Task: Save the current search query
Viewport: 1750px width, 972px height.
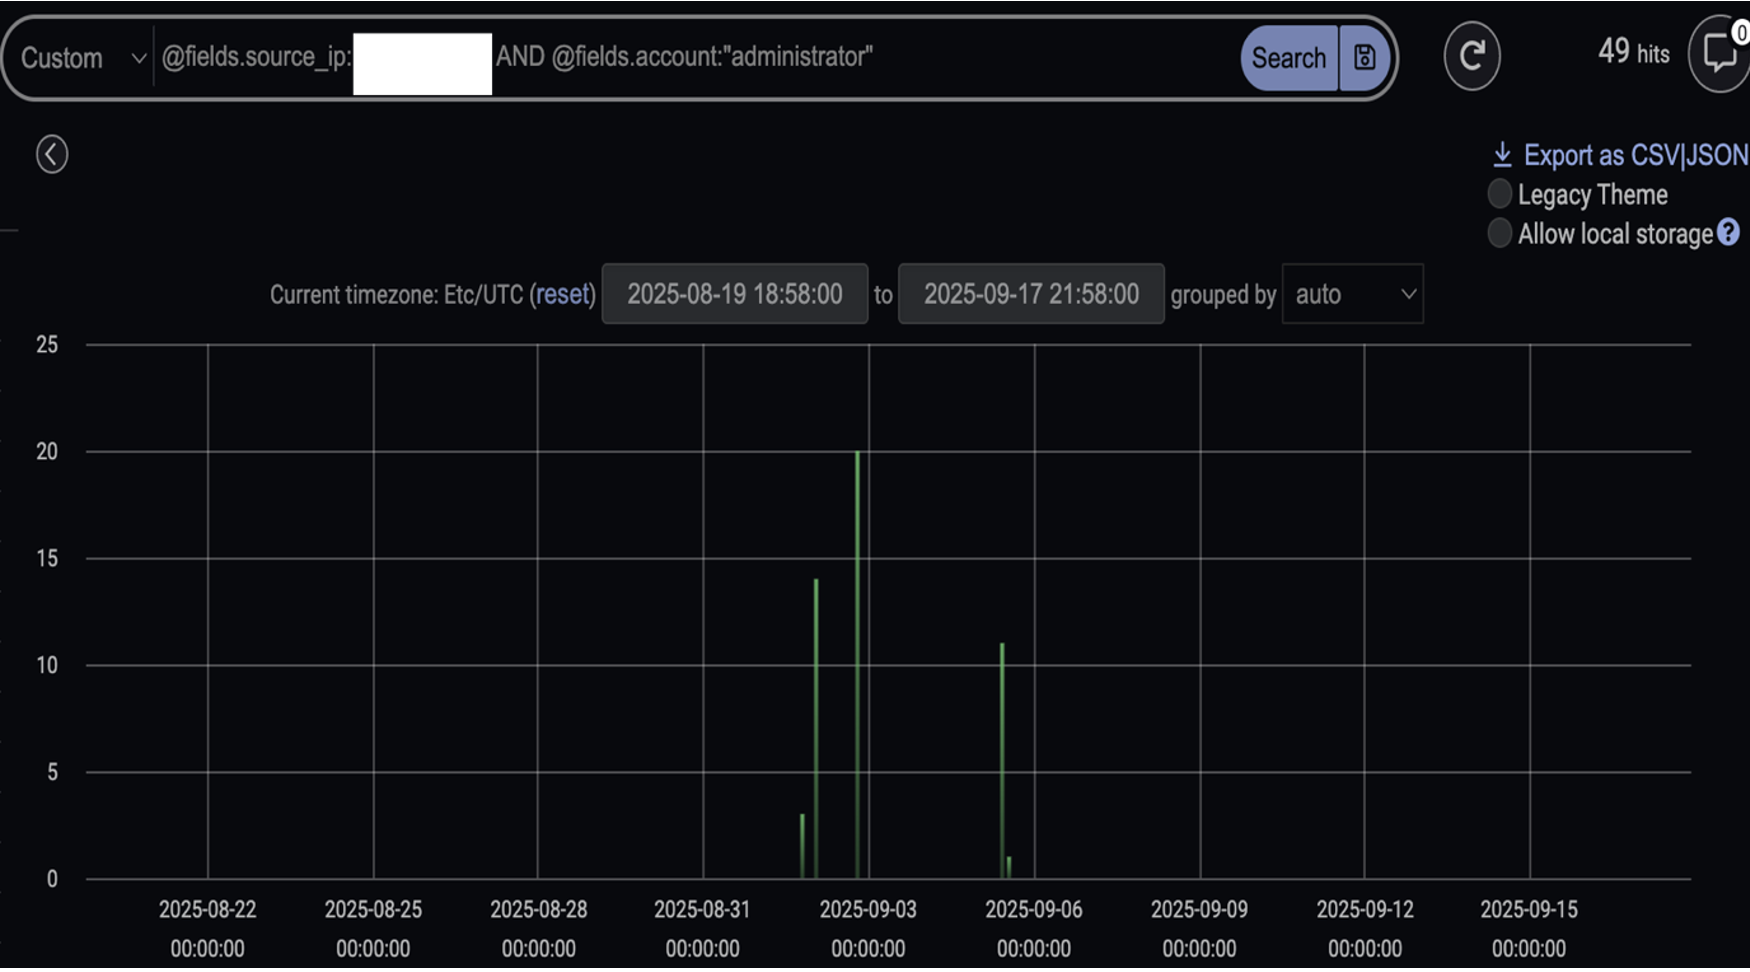Action: [x=1364, y=58]
